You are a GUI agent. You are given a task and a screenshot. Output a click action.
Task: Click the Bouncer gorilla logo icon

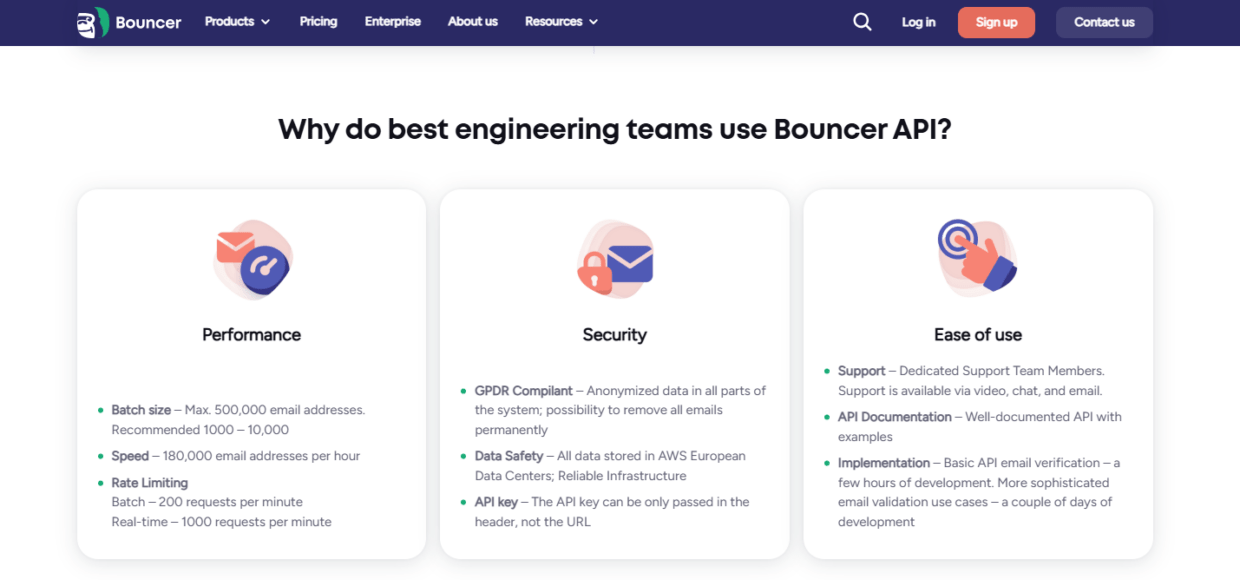(x=93, y=22)
